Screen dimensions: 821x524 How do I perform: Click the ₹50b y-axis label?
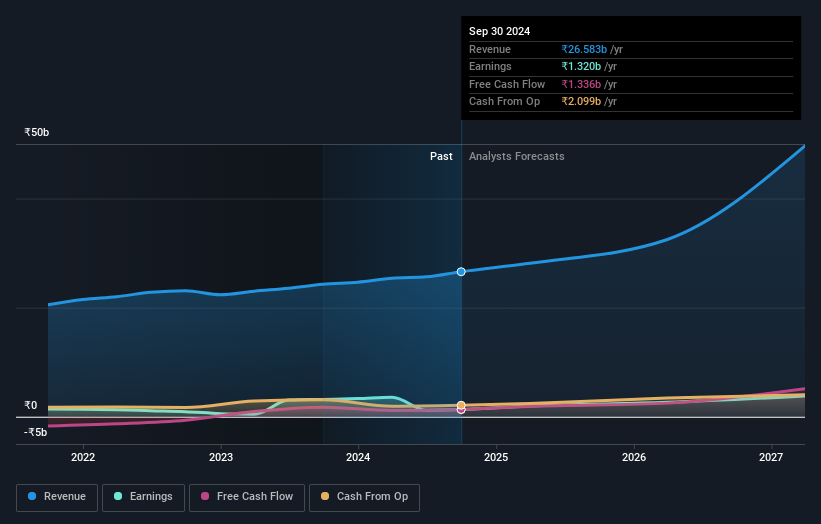point(37,132)
